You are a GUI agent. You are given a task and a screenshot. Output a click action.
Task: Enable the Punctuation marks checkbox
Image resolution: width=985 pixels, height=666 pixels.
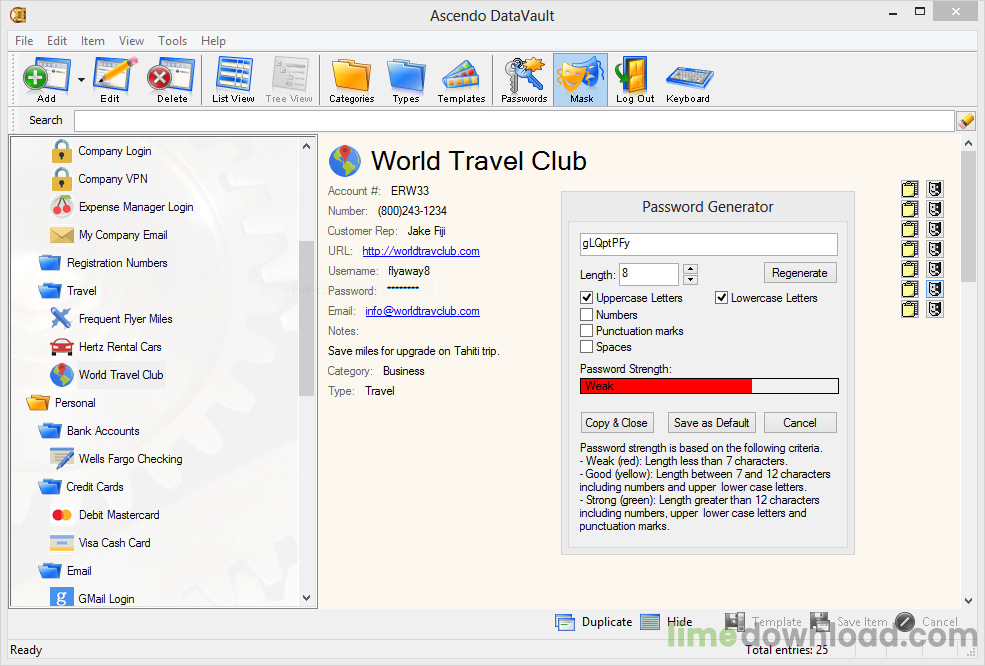tap(587, 330)
